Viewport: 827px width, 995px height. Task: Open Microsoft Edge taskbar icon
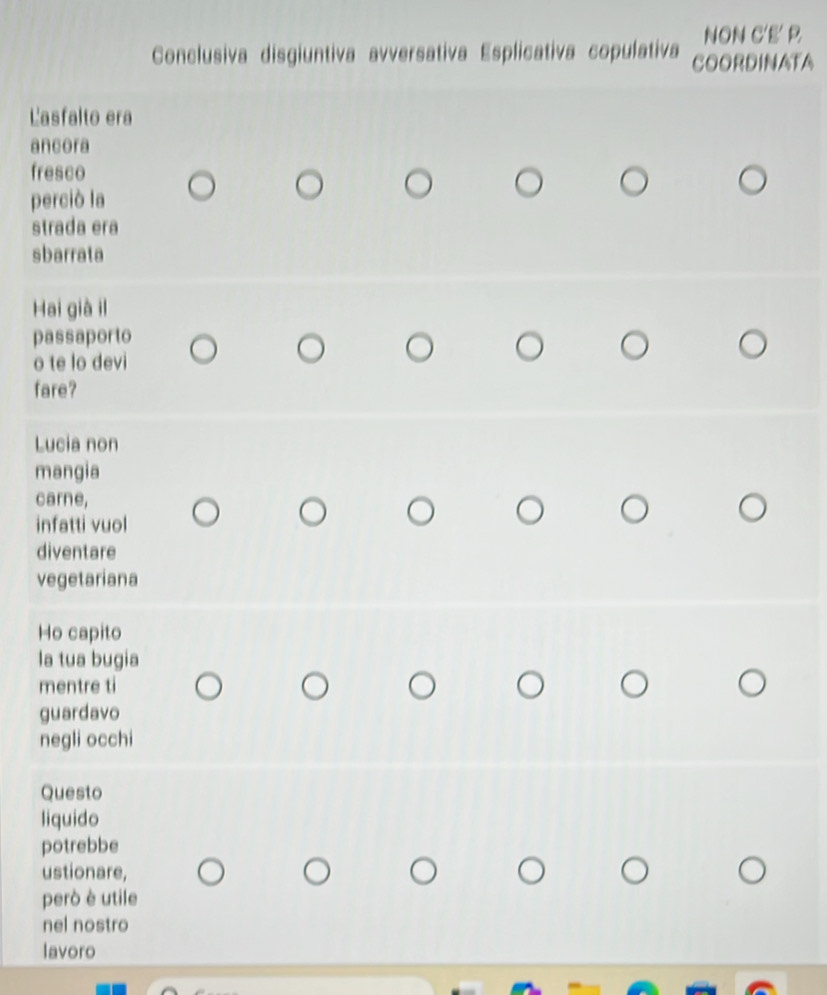click(642, 989)
